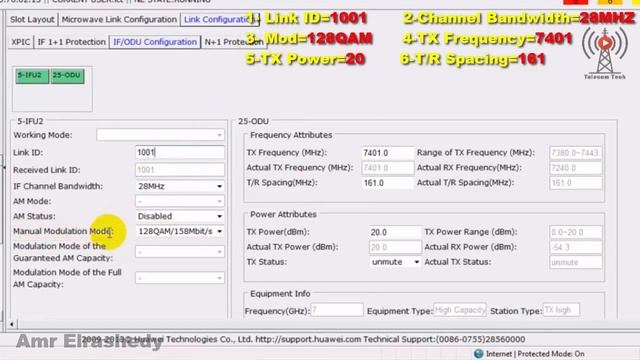Select the 5-IFU2 board icon

pyautogui.click(x=32, y=76)
